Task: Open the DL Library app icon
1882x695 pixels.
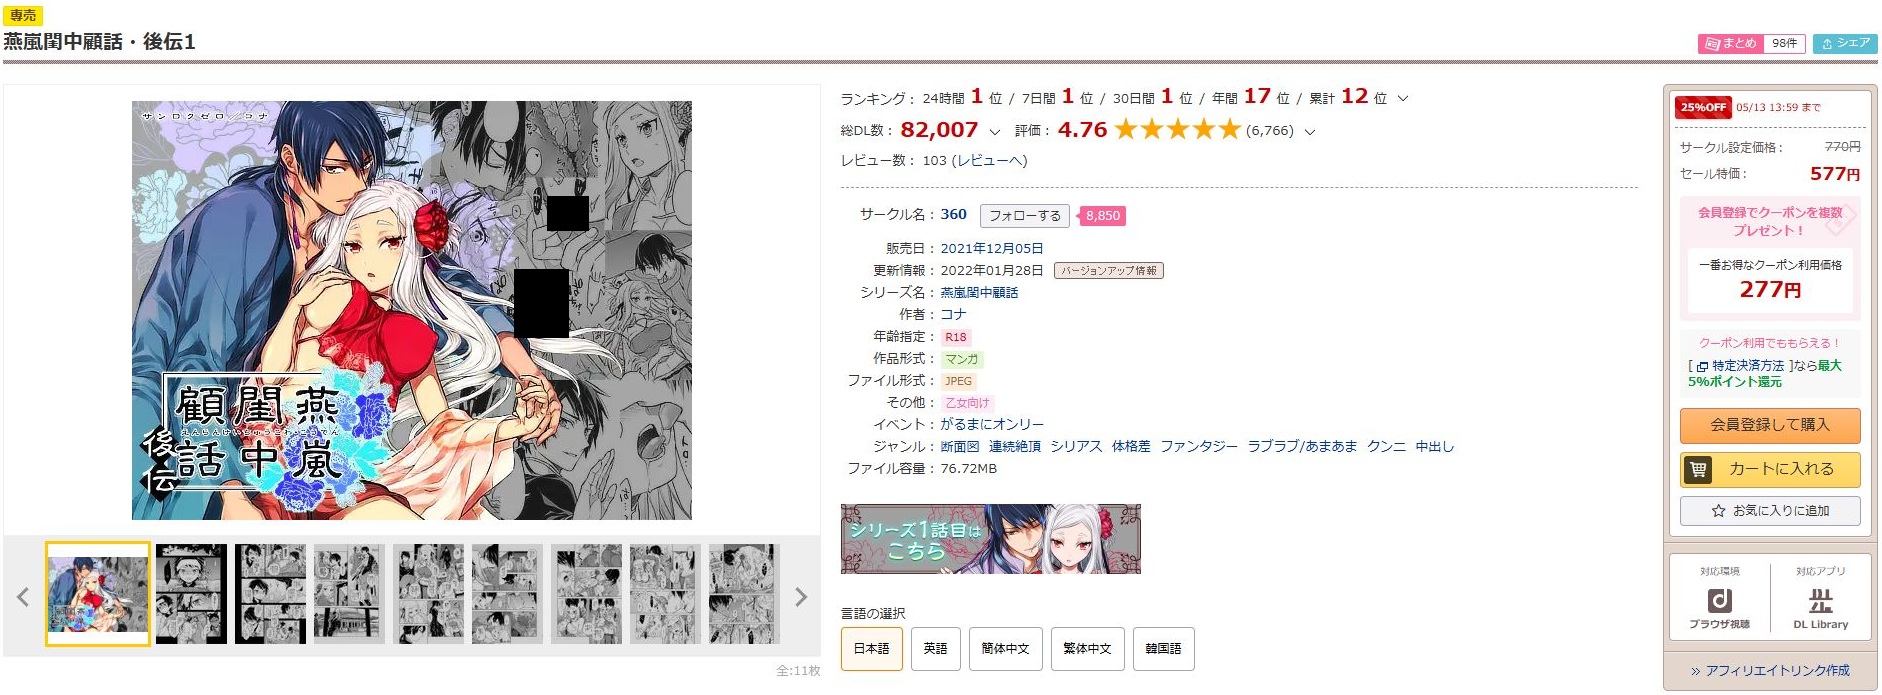Action: (x=1820, y=600)
